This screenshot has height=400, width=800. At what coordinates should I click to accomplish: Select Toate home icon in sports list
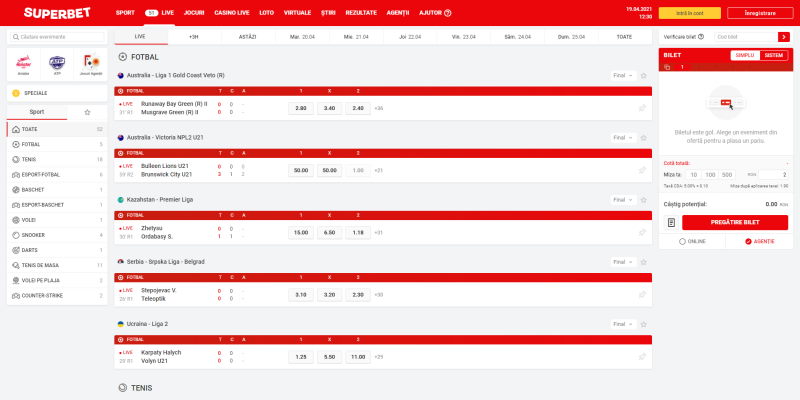[57, 130]
